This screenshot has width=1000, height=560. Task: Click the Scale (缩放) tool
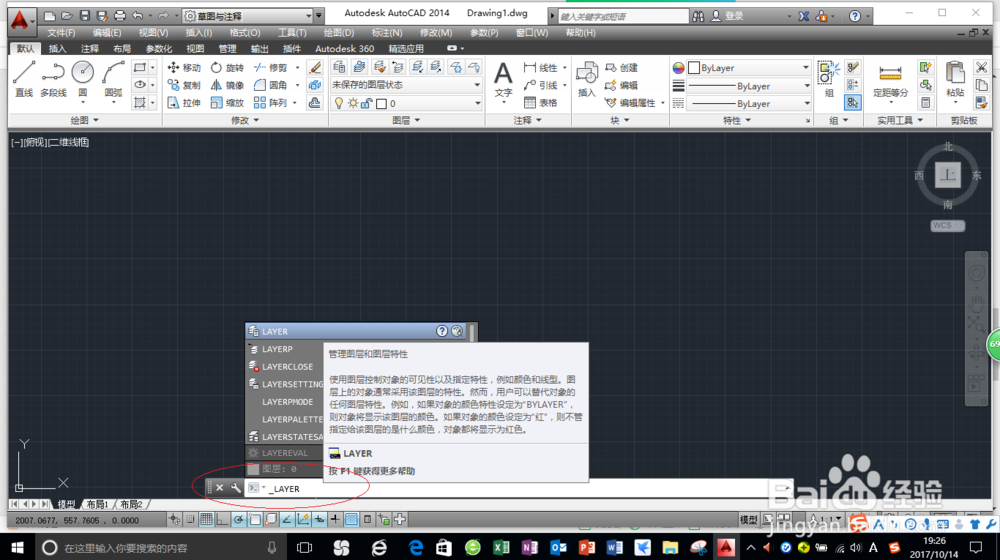pos(228,102)
